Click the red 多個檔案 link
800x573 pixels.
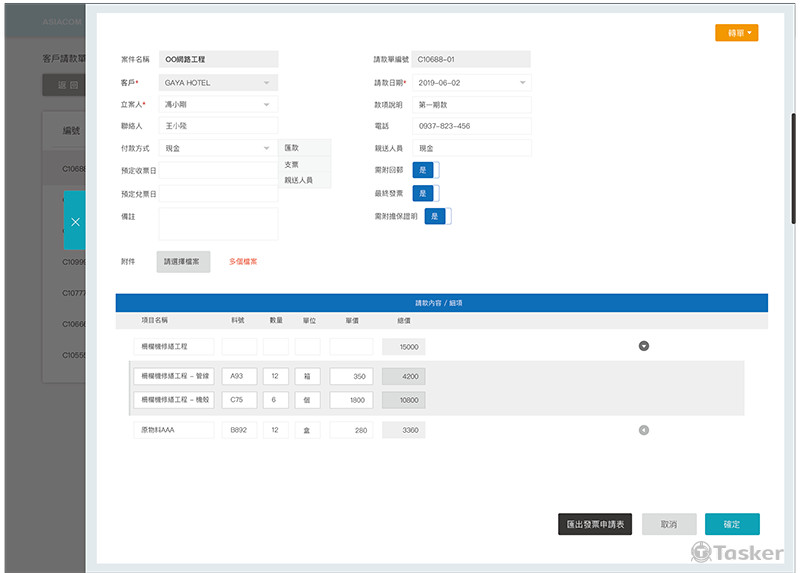[243, 262]
